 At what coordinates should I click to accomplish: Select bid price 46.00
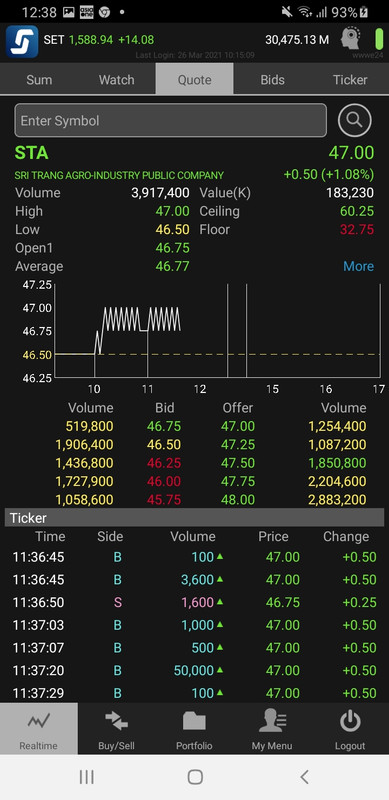(x=164, y=481)
